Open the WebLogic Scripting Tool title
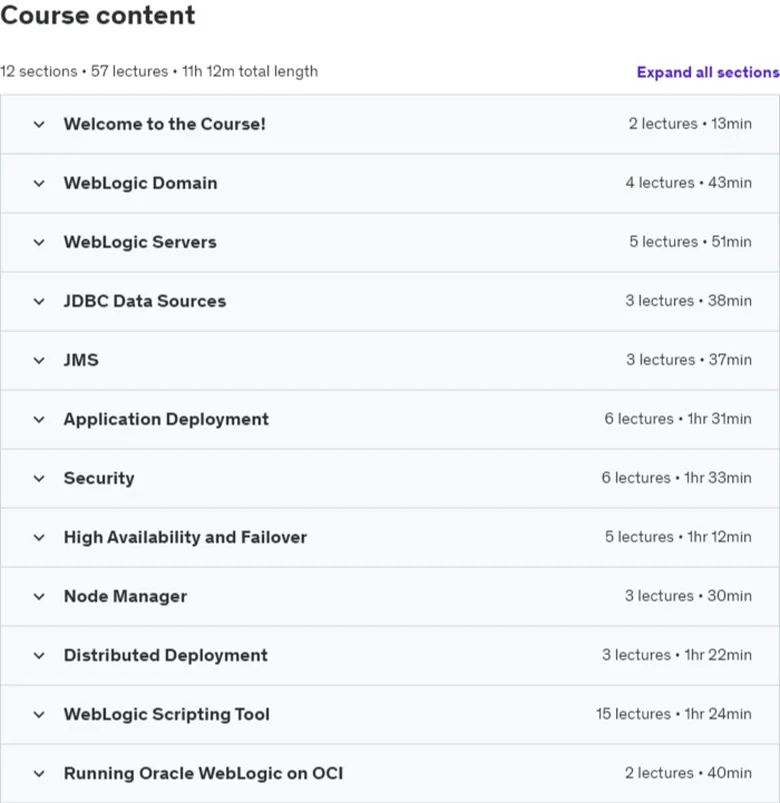This screenshot has width=780, height=803. tap(166, 714)
